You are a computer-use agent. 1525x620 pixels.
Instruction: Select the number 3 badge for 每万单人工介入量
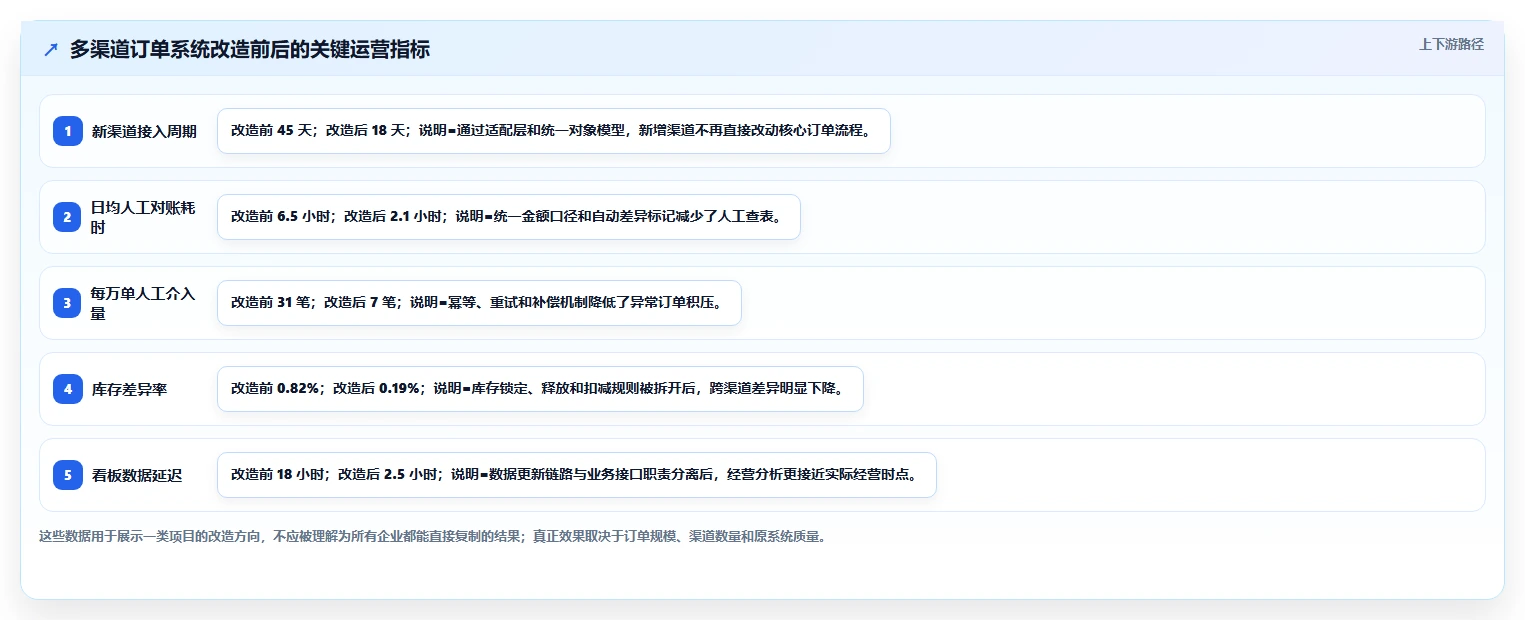(x=68, y=303)
